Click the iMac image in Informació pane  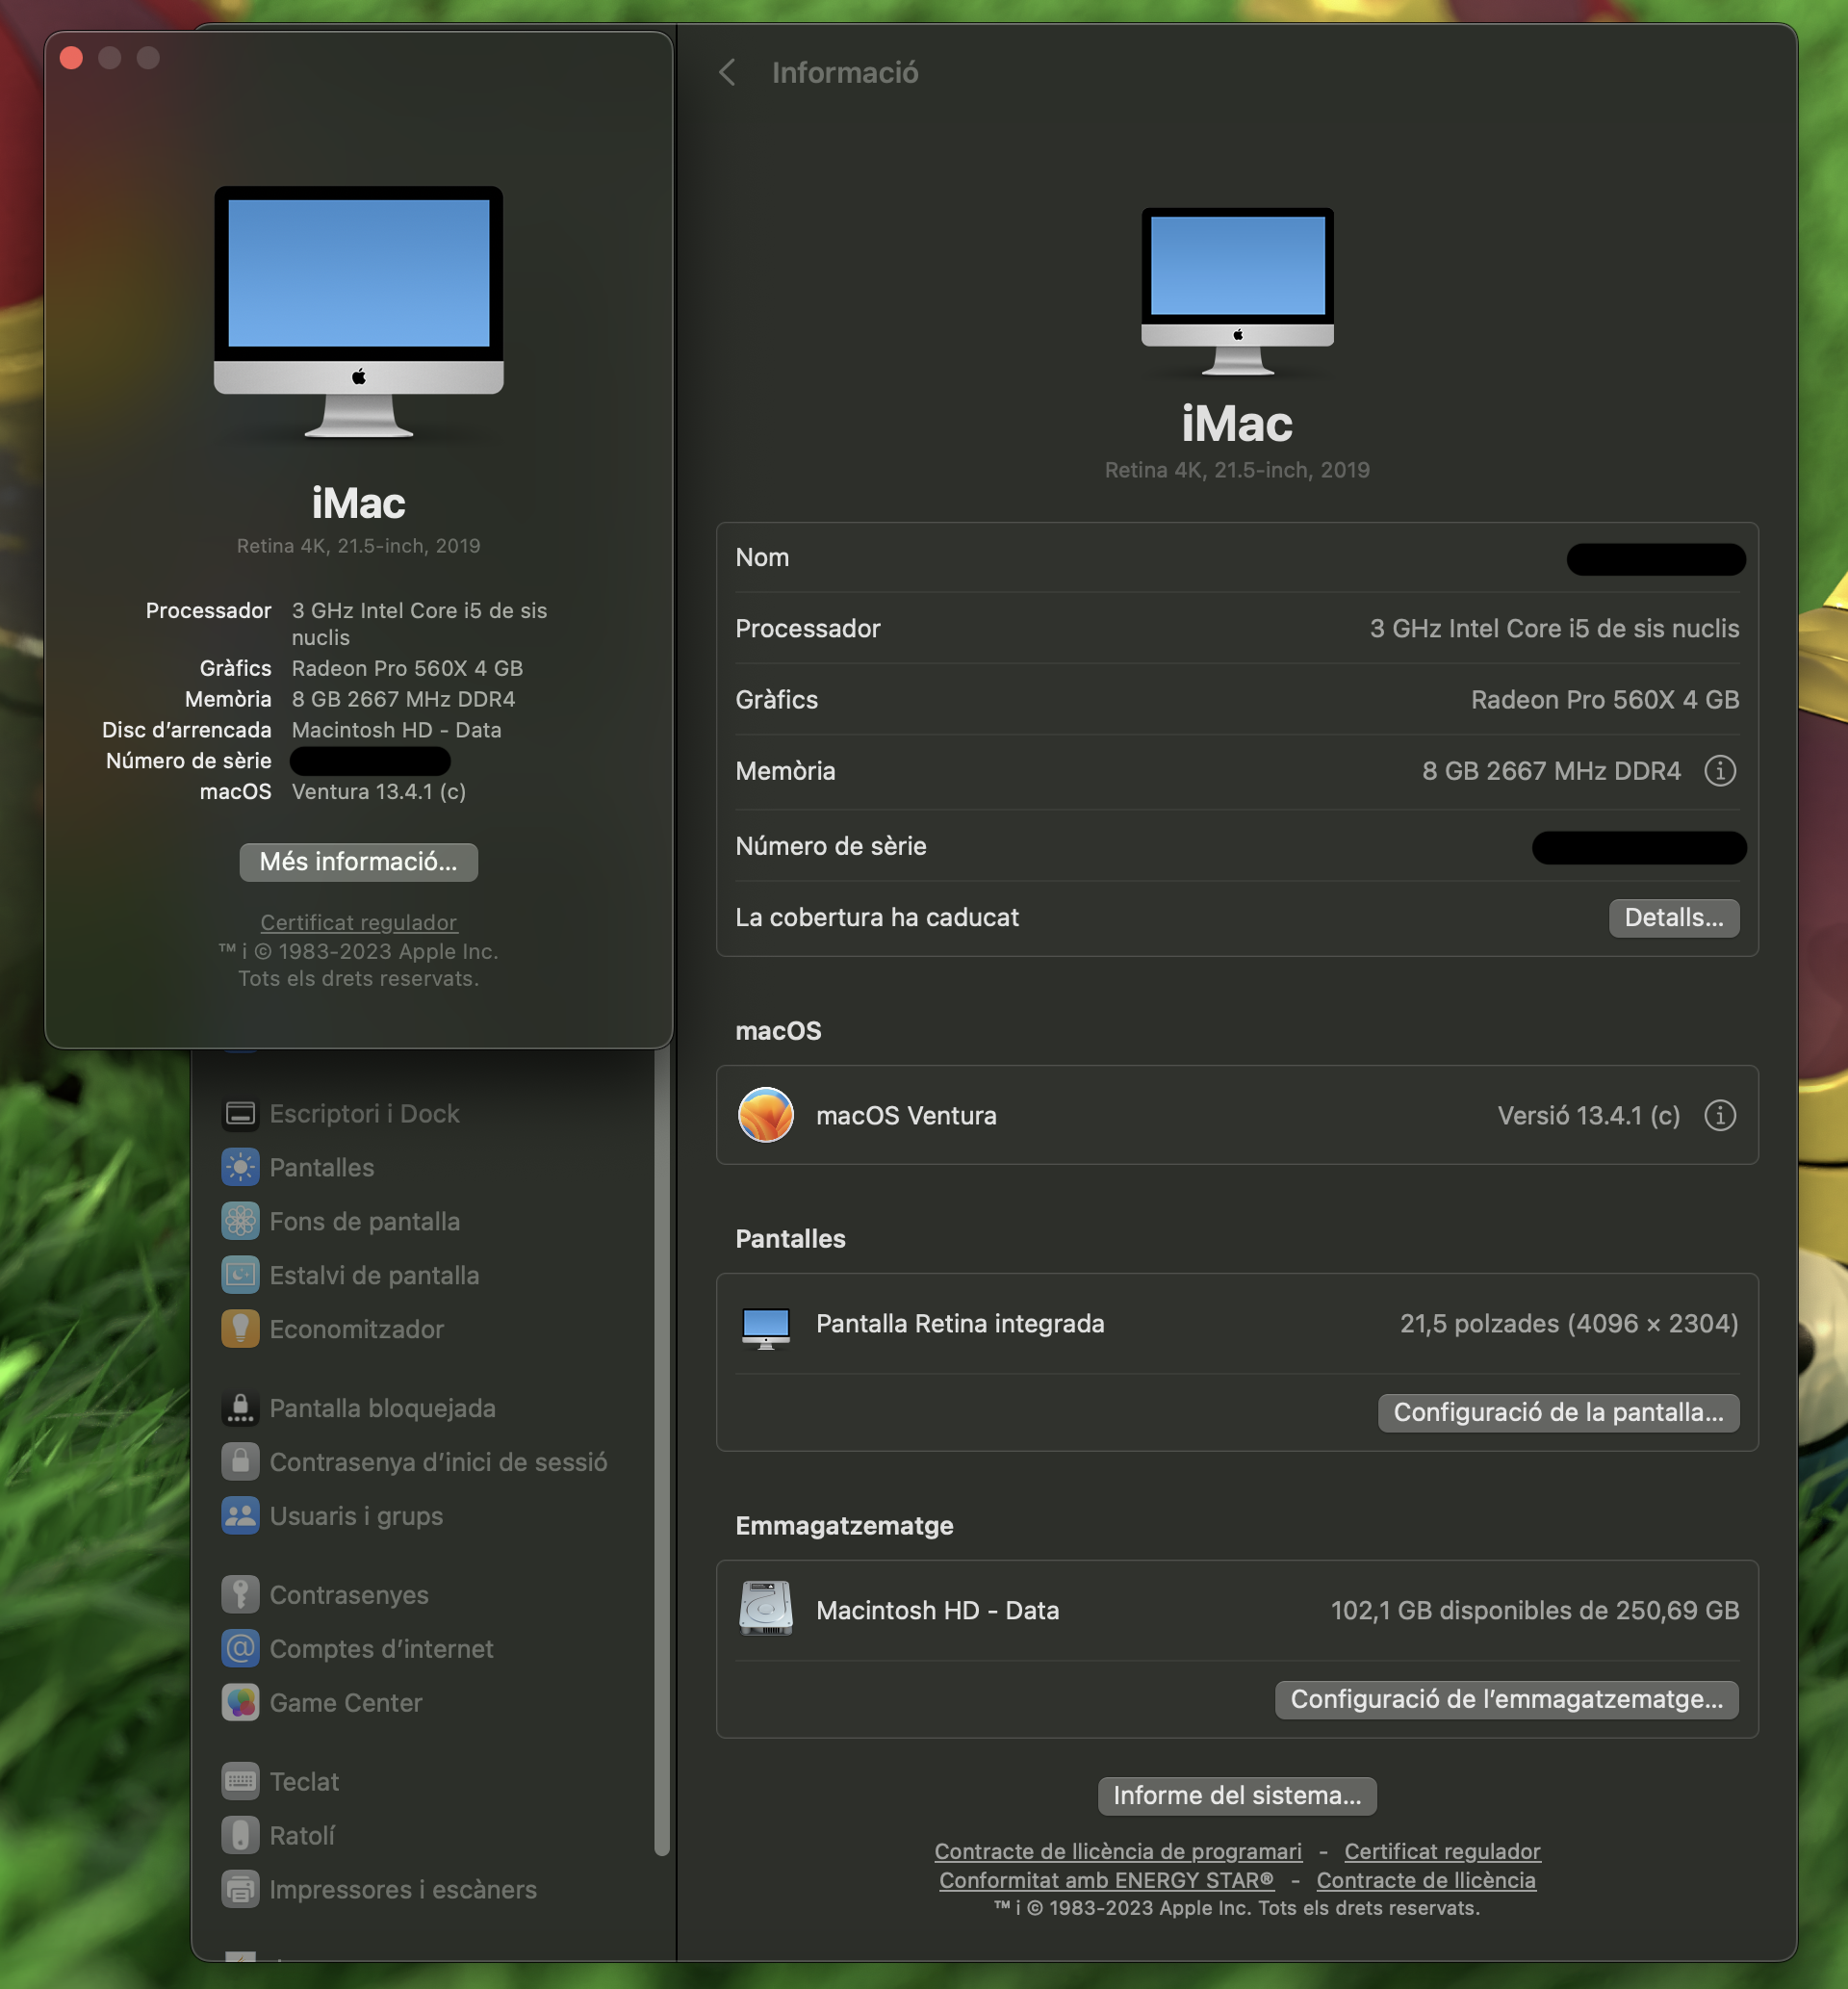tap(1238, 291)
